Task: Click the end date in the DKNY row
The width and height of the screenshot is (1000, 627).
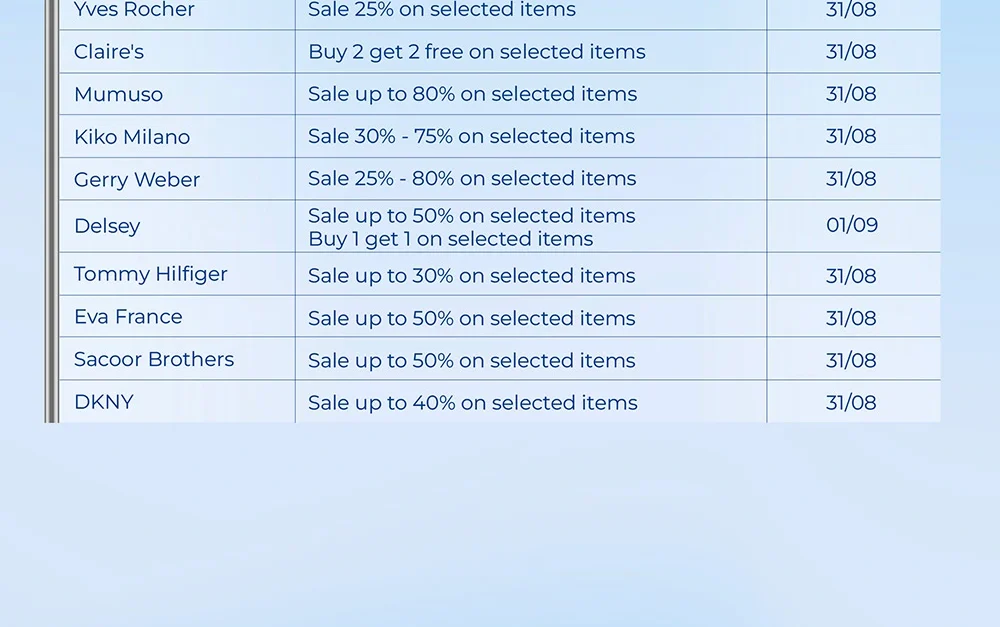Action: point(851,403)
